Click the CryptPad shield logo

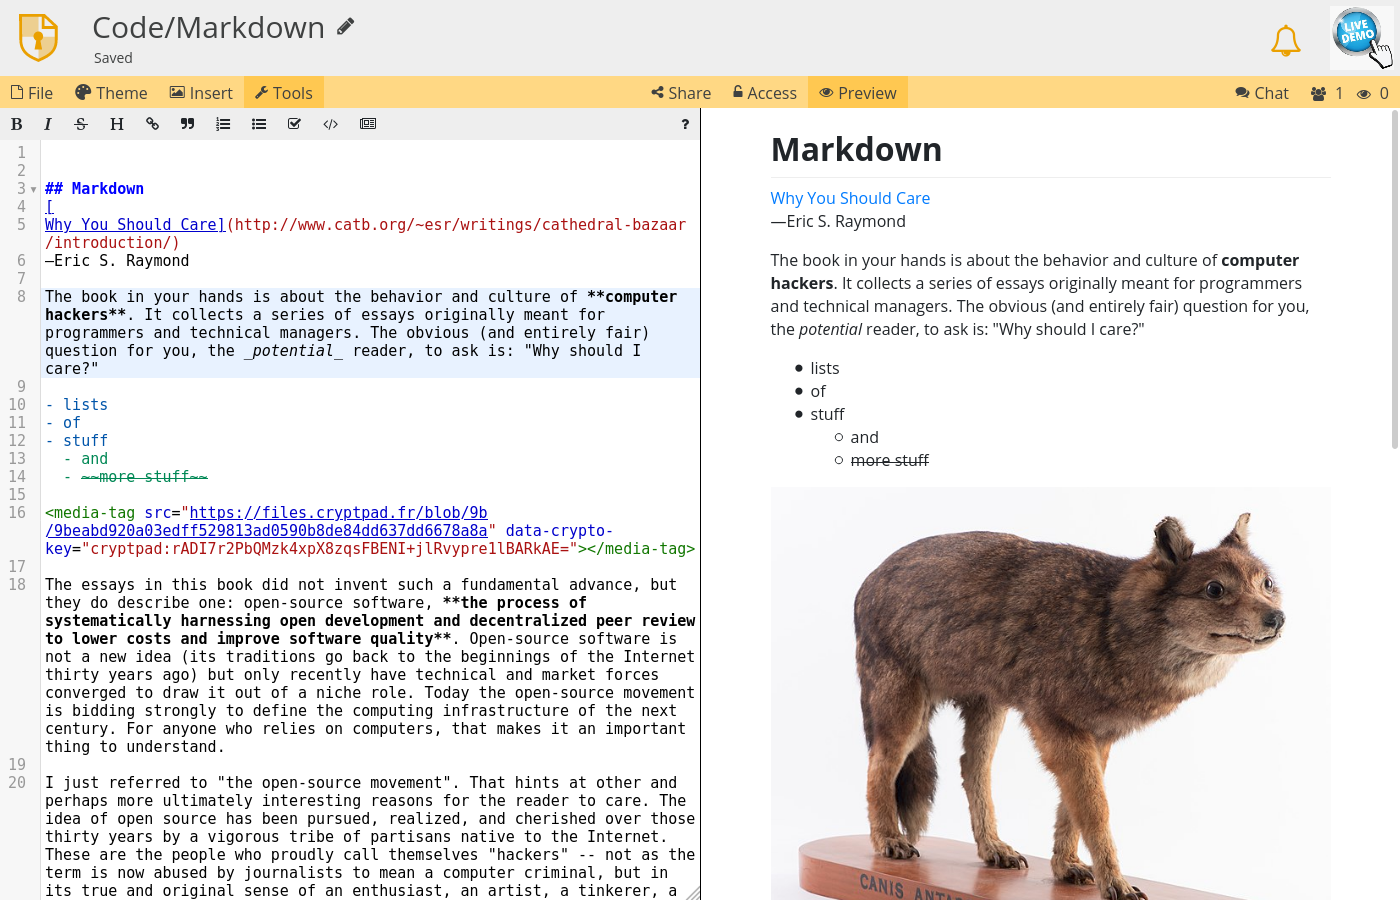coord(38,38)
